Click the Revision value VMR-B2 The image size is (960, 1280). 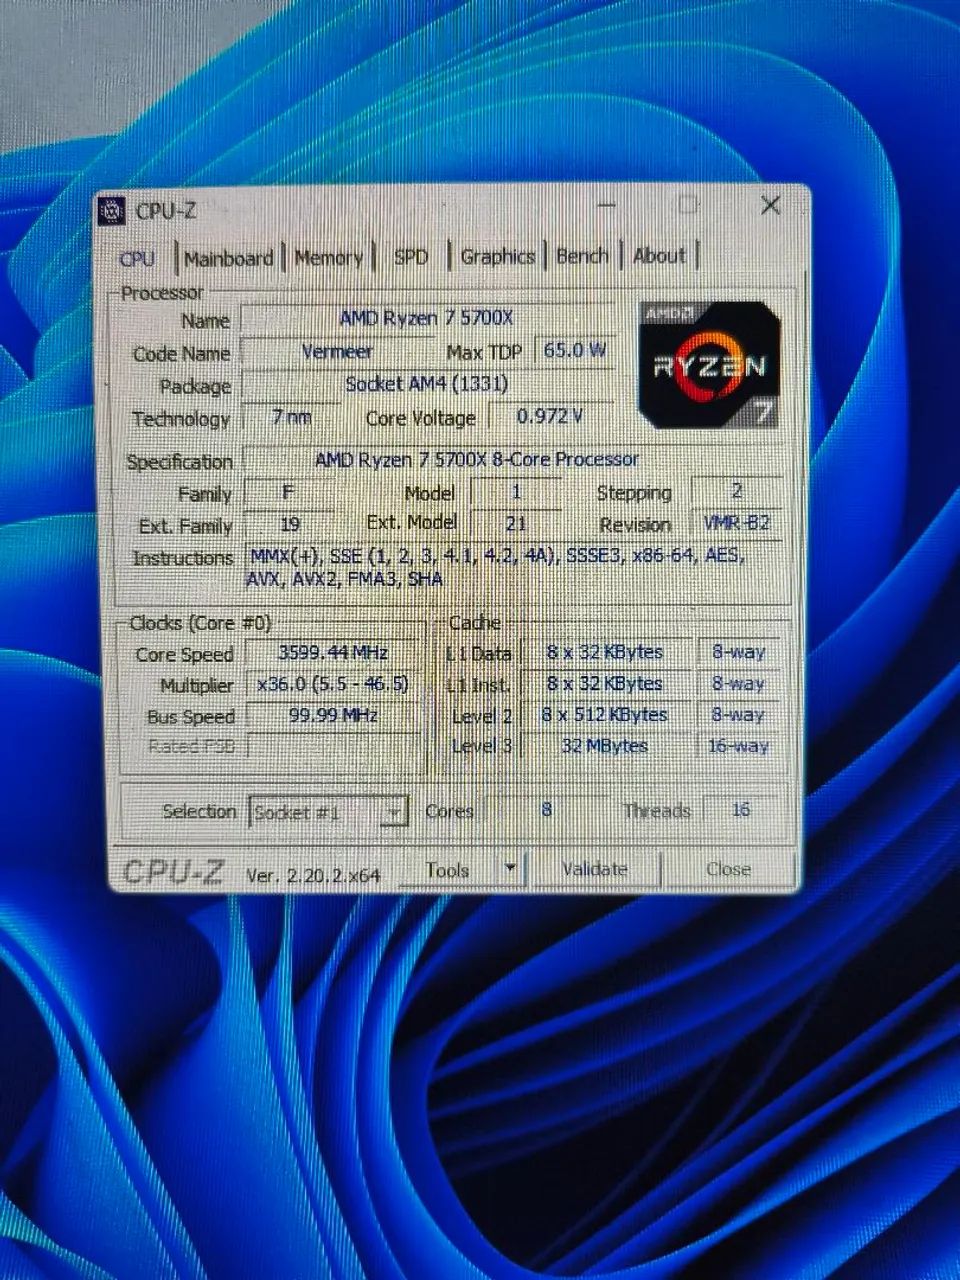click(737, 522)
